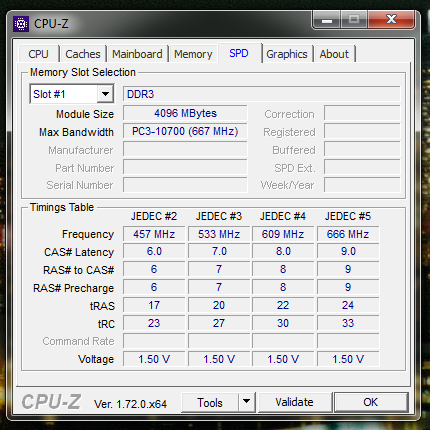This screenshot has height=430, width=430.
Task: Click the tRC value 30
Action: coord(283,323)
